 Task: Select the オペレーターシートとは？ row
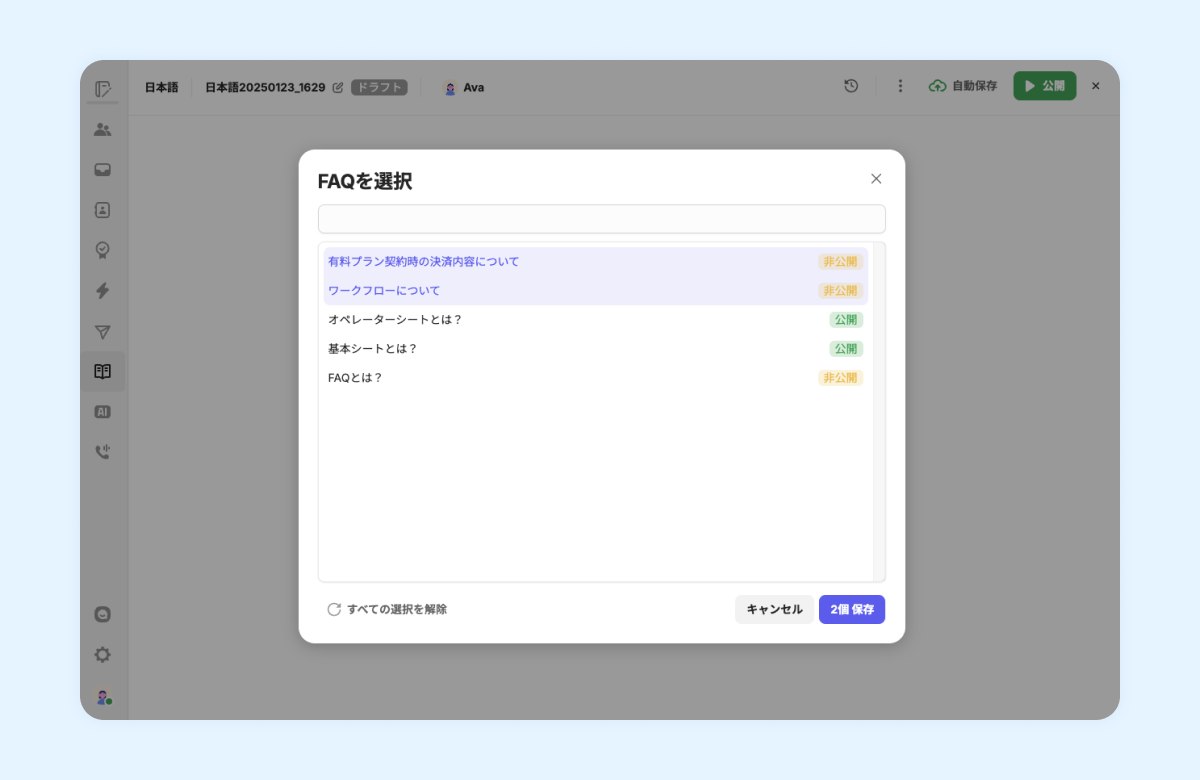pos(595,320)
